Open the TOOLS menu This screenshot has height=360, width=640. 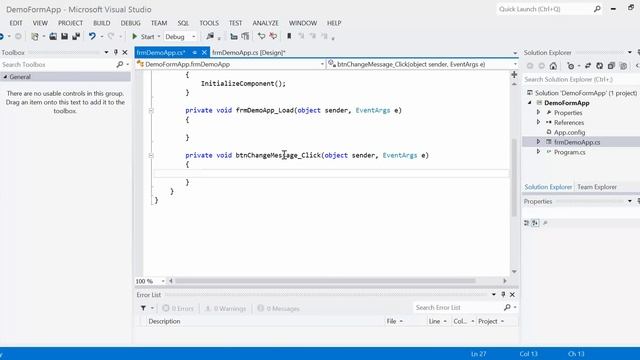(x=209, y=23)
